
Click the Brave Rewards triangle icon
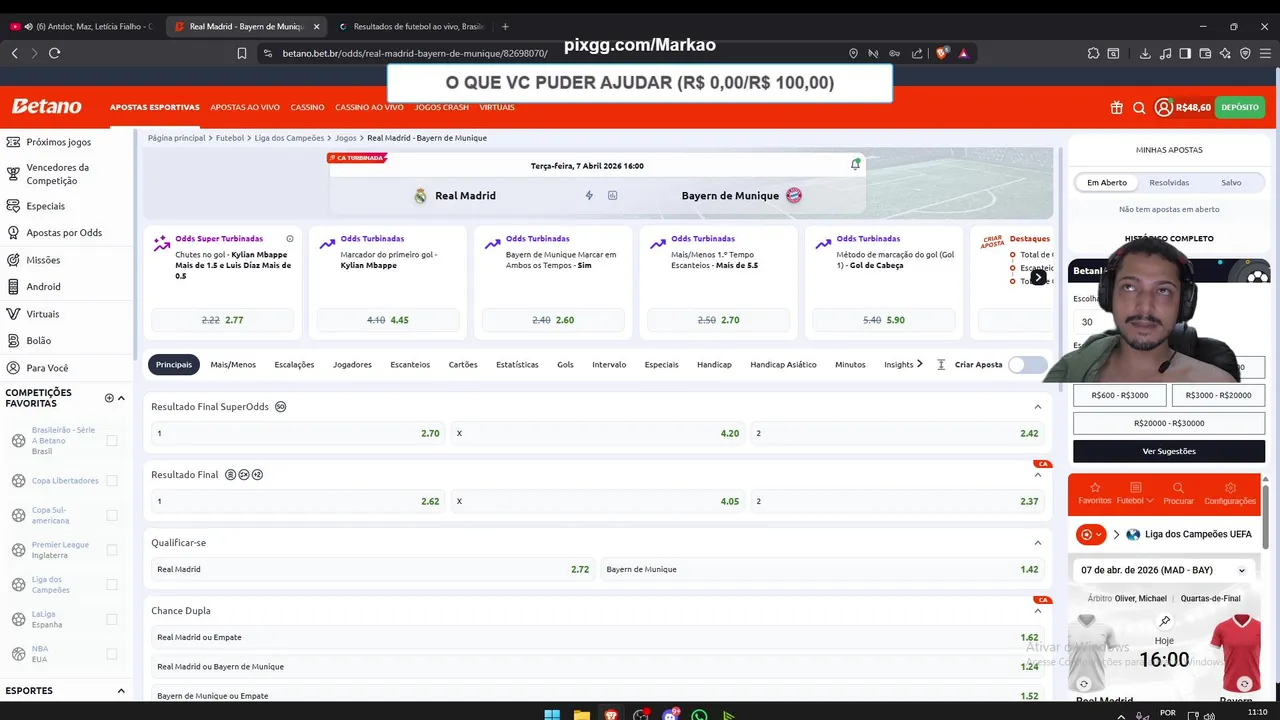click(x=963, y=53)
